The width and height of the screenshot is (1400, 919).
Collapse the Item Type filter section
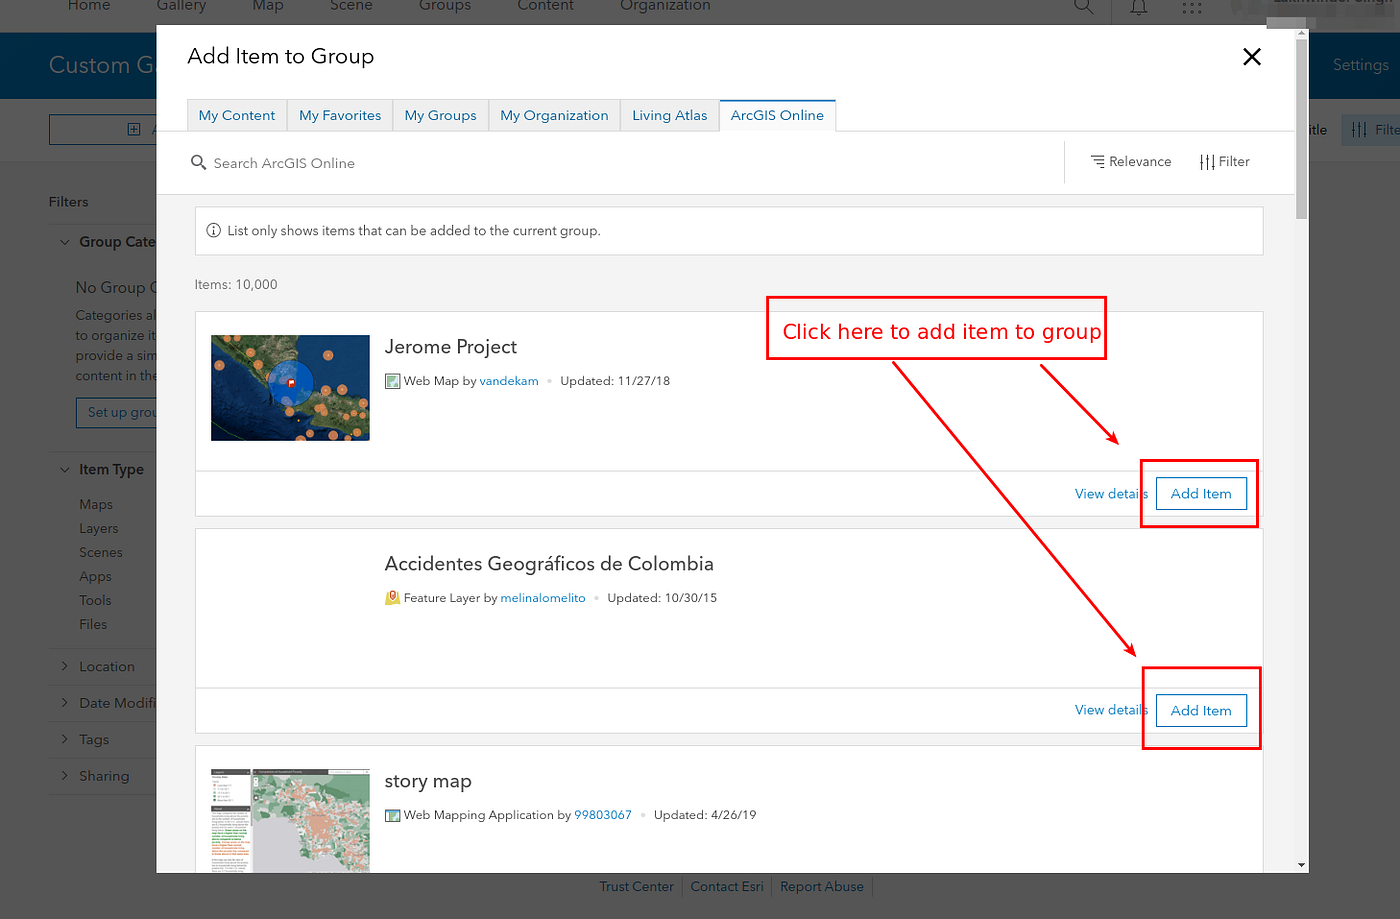[63, 469]
